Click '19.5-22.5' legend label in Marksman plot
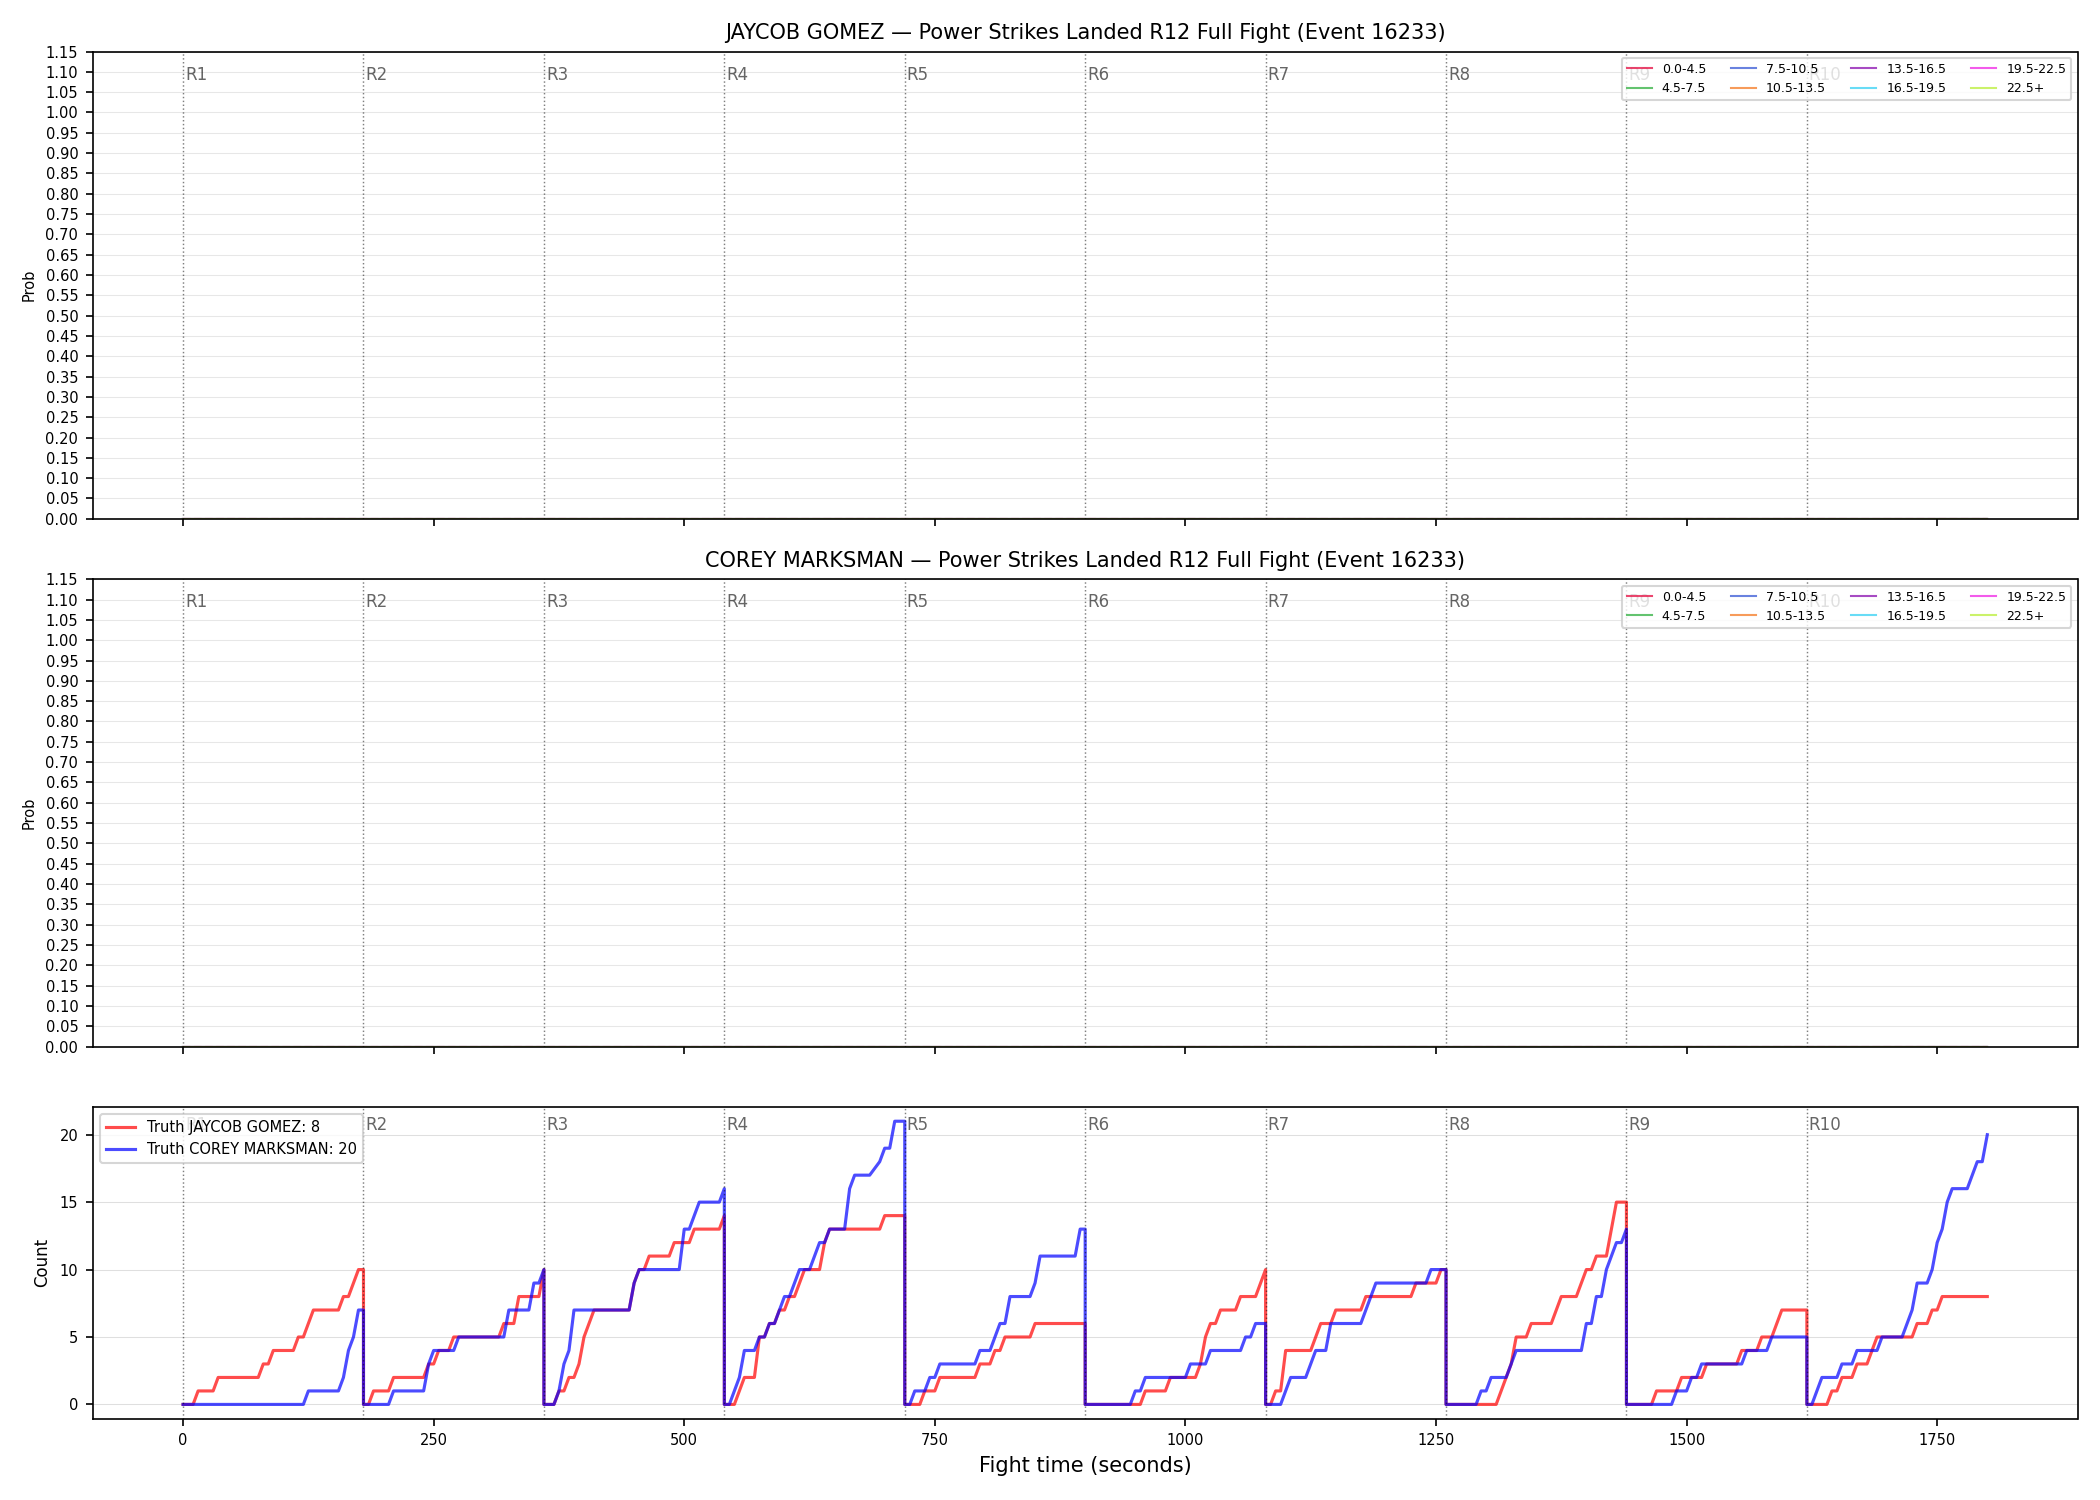The image size is (2100, 1500). pos(2036,597)
